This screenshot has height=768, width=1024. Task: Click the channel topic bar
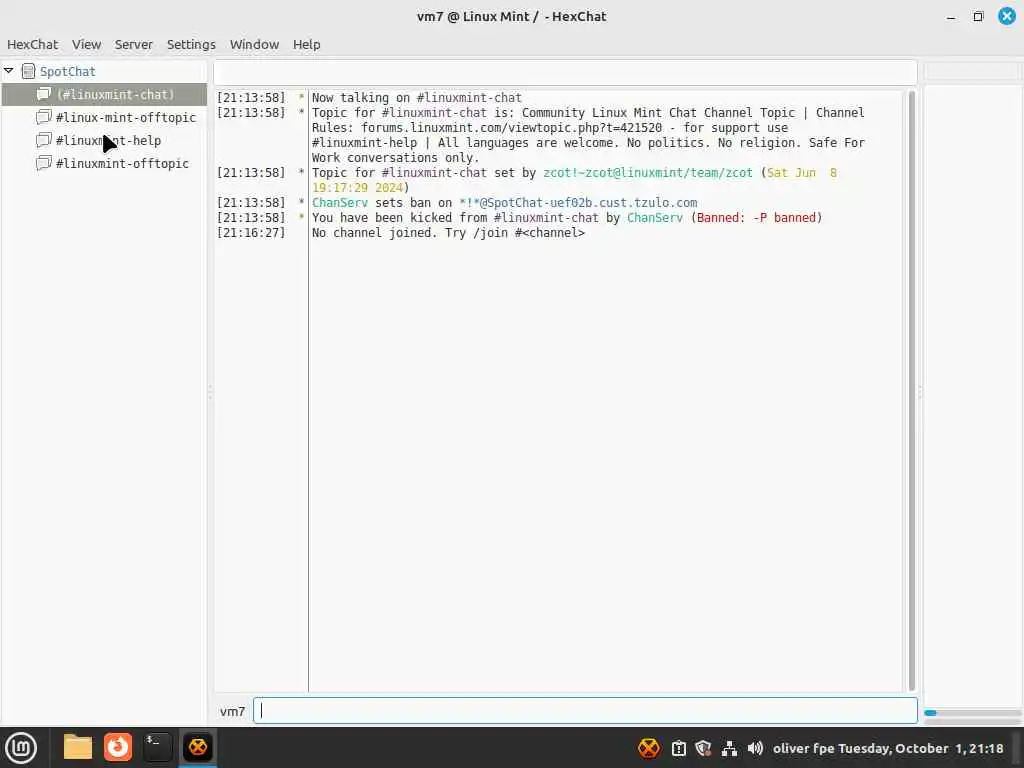click(x=565, y=72)
